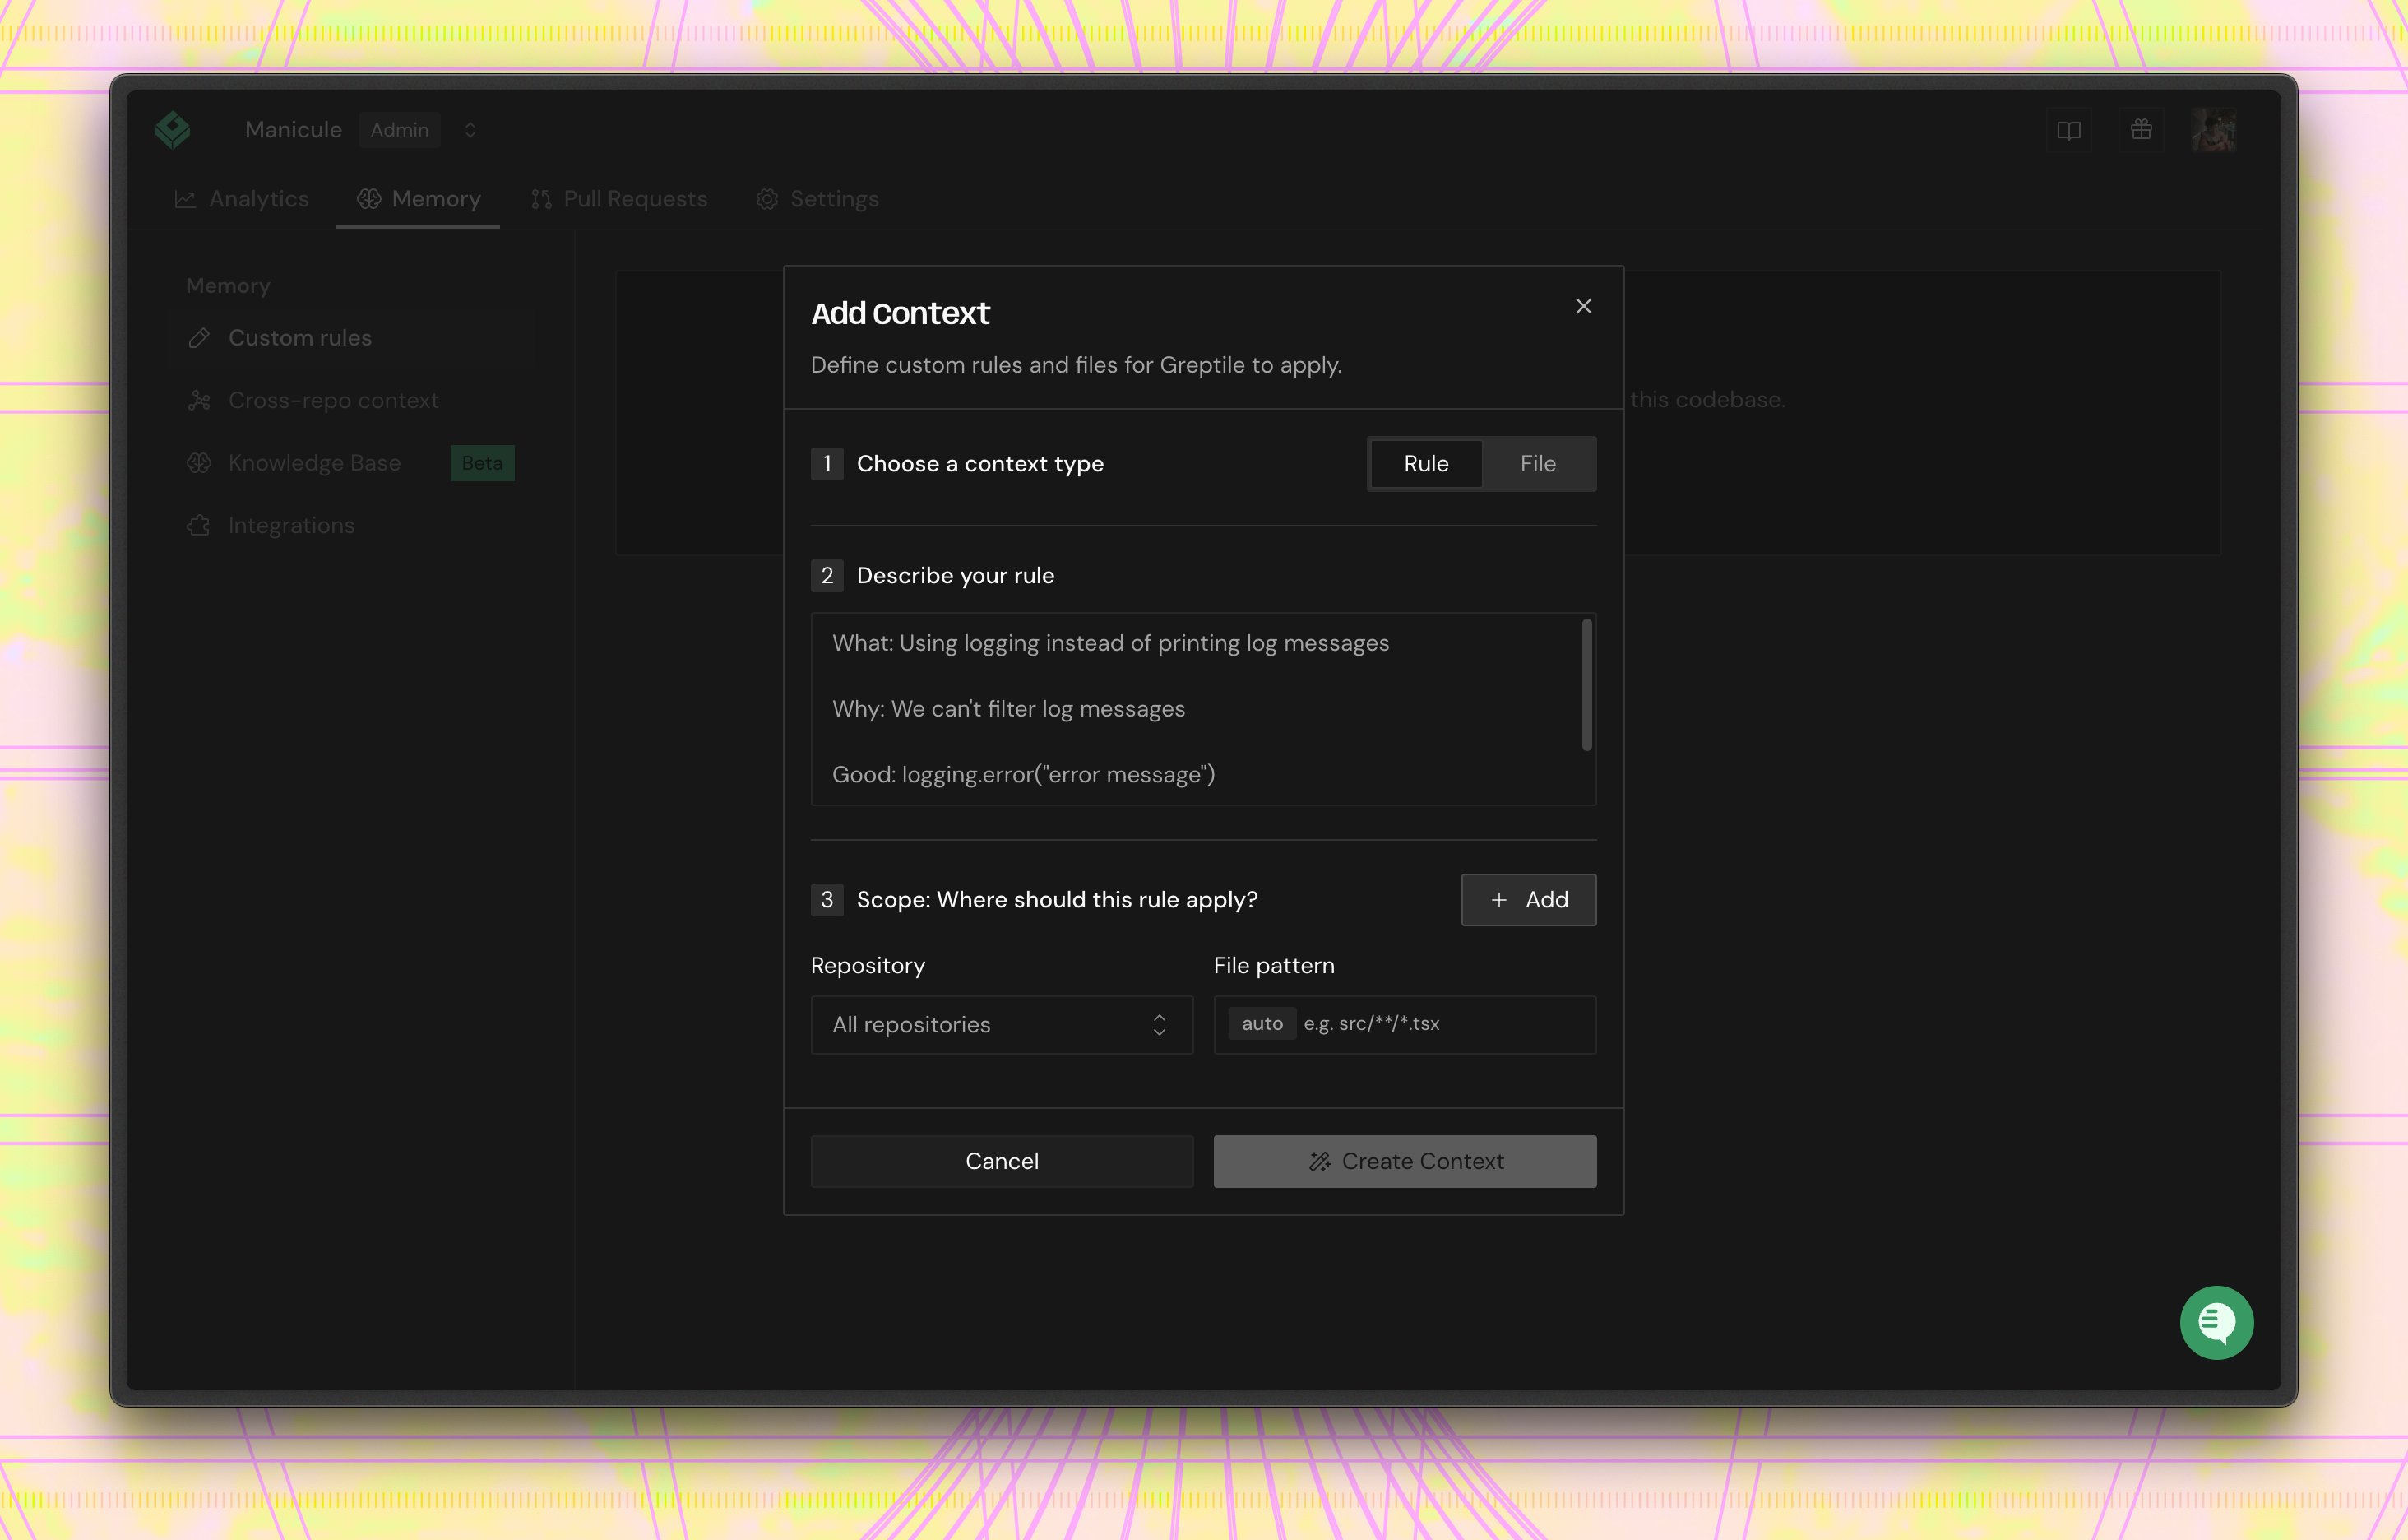
Task: Switch to the Pull Requests tab
Action: click(619, 199)
